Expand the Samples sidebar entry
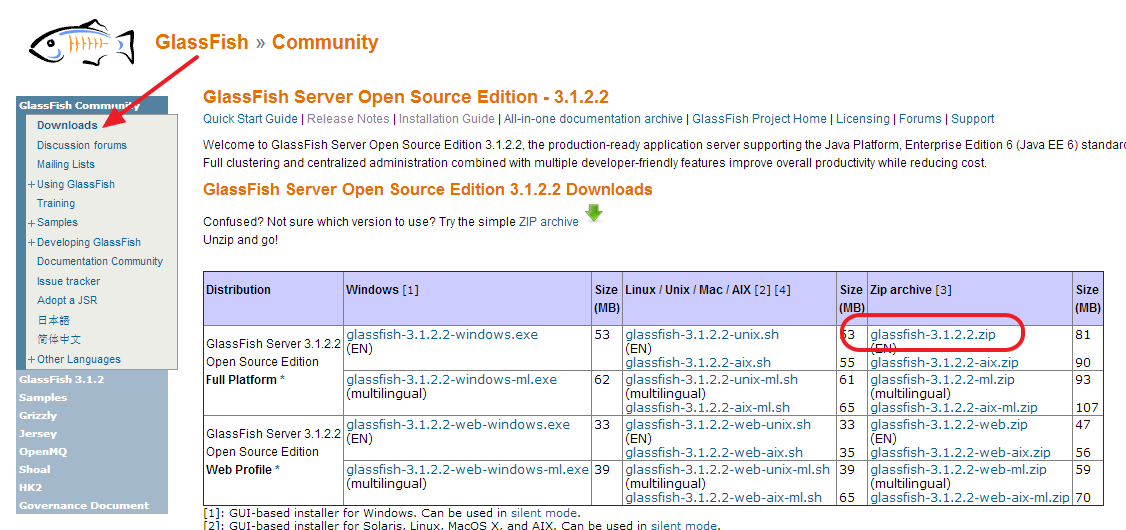 coord(32,223)
